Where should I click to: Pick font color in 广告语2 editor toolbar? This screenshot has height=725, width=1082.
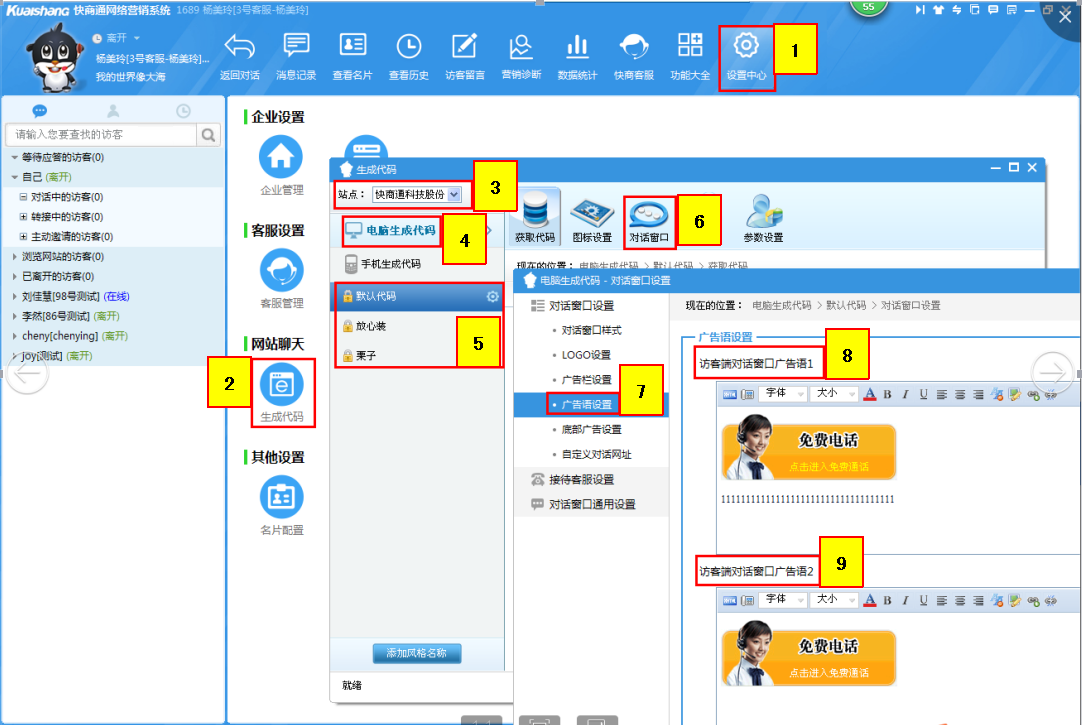(x=869, y=601)
